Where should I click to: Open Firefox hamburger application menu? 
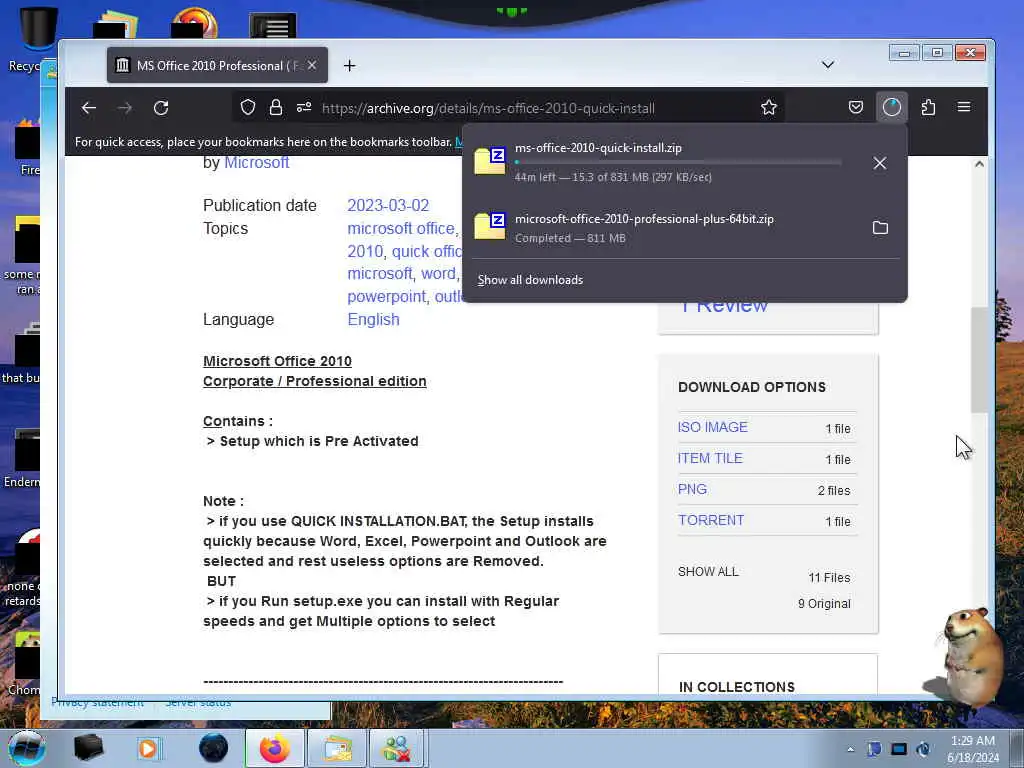(964, 107)
